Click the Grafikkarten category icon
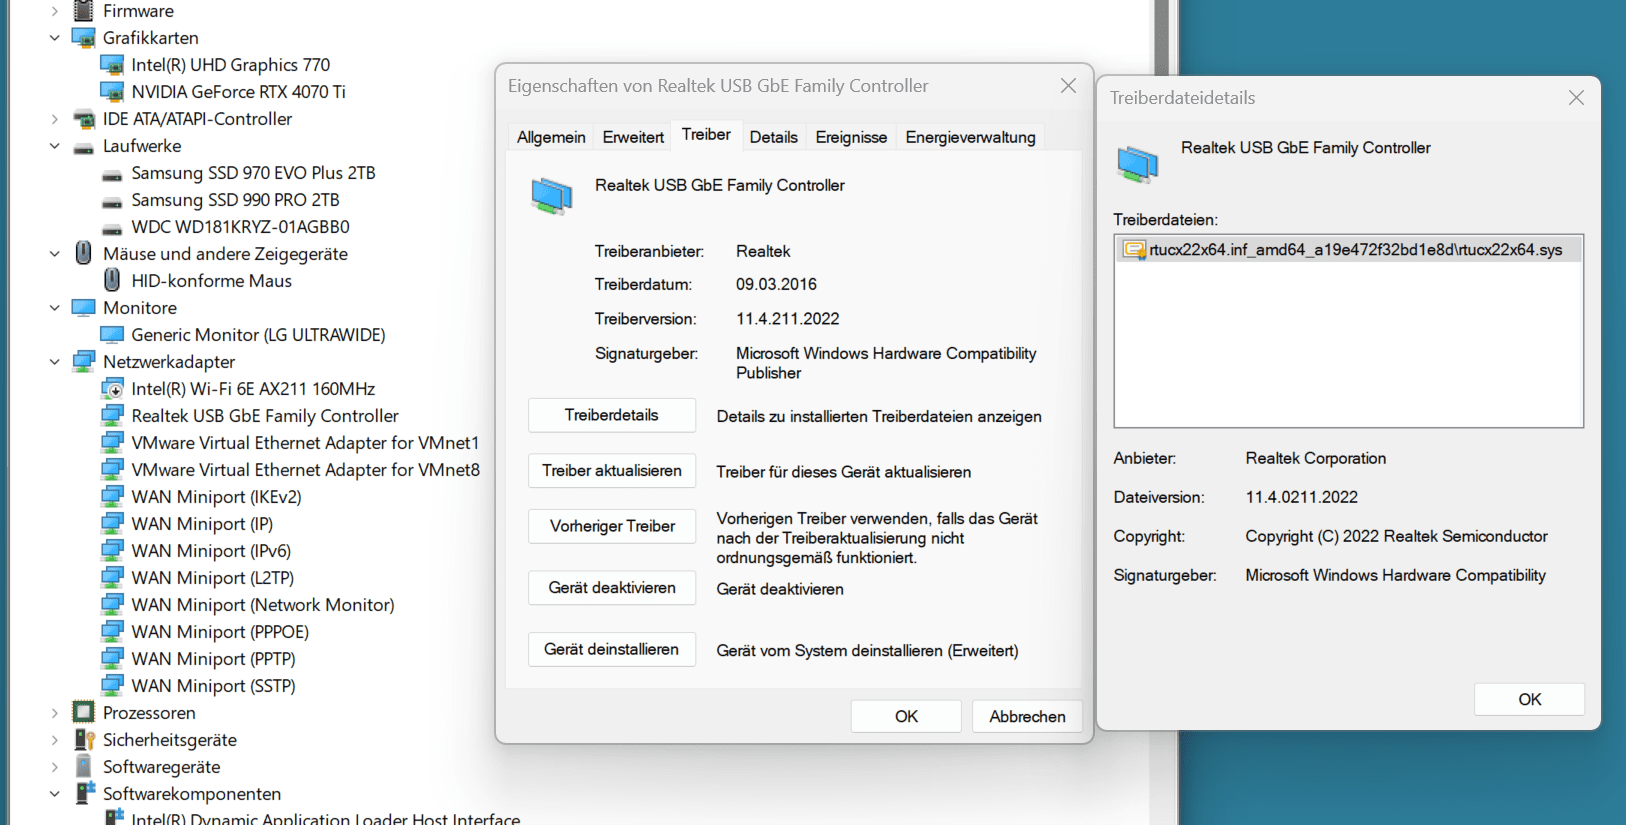1626x825 pixels. (84, 38)
